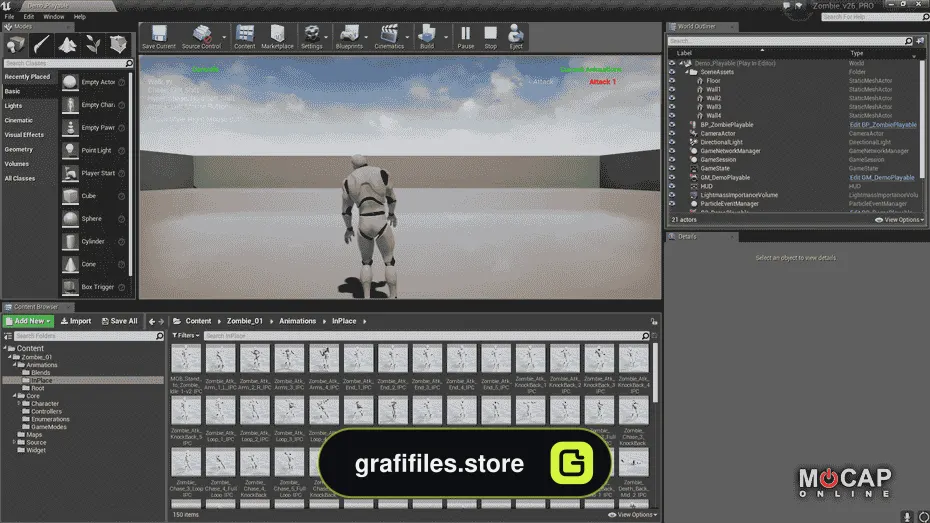The width and height of the screenshot is (930, 523).
Task: Open Edit BP_ZombiePlayable link
Action: [x=883, y=125]
